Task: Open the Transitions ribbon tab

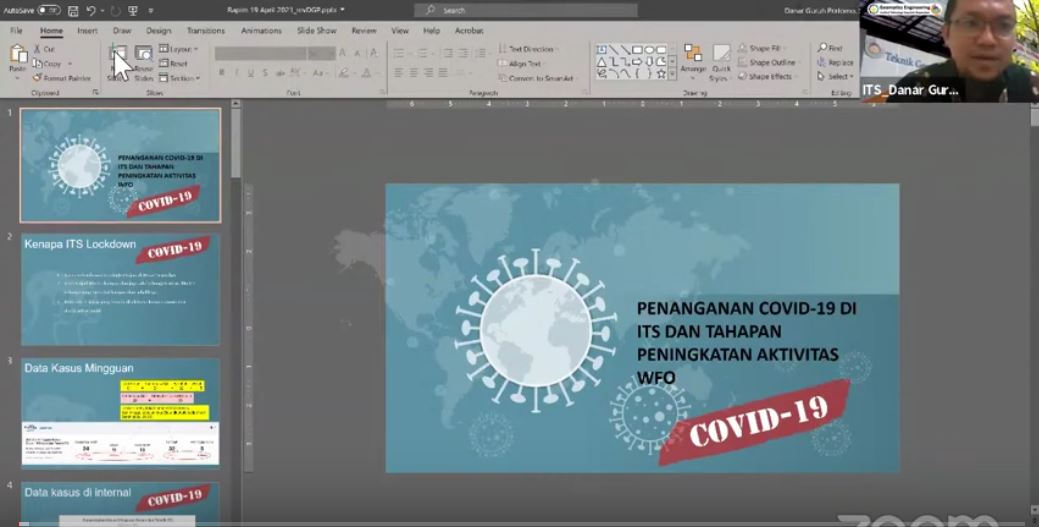Action: (x=205, y=30)
